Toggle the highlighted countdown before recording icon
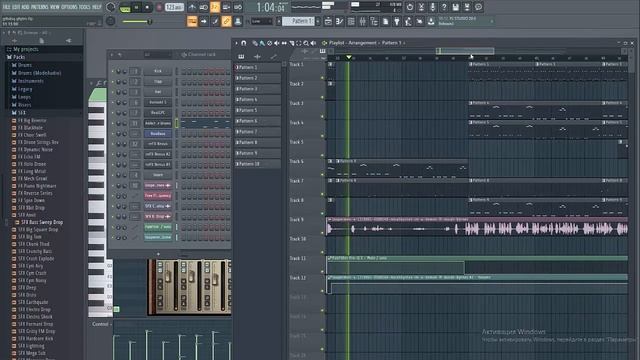640x360 pixels. (215, 7)
